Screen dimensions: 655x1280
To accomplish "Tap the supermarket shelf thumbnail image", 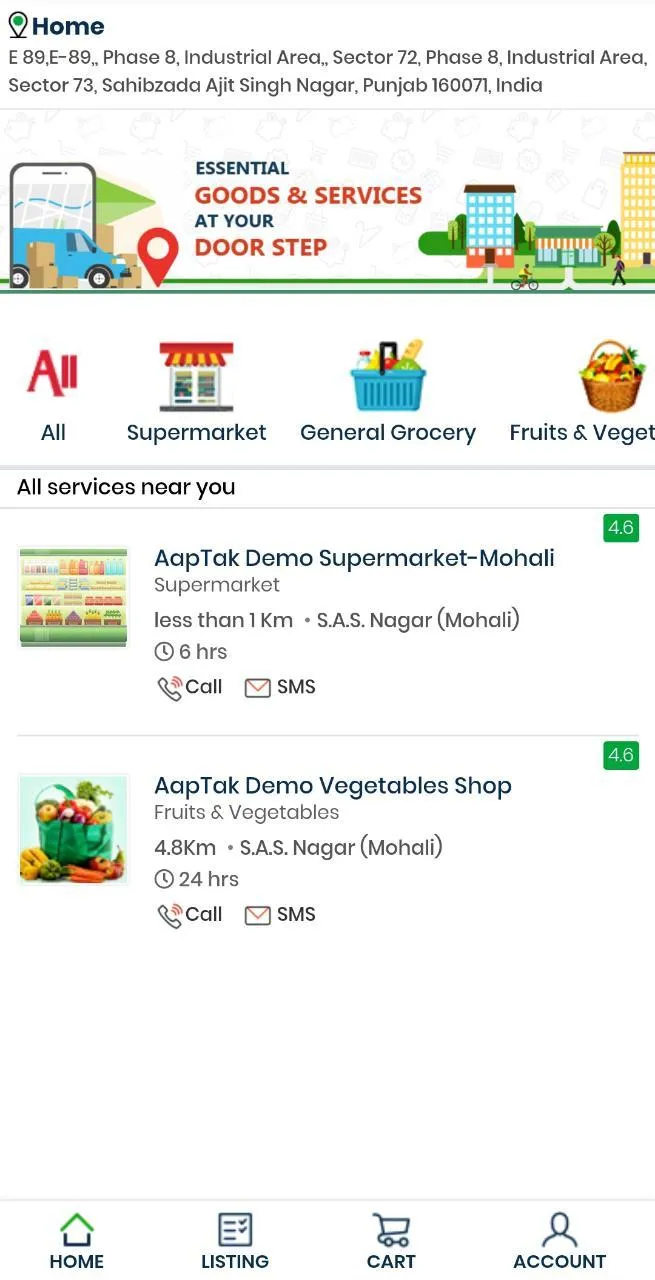I will coord(74,597).
